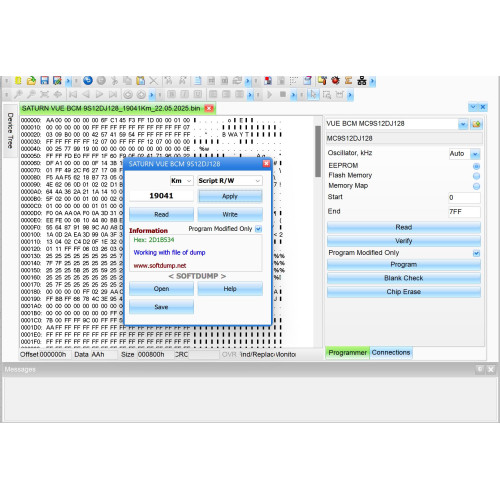Click the red bug debug icon

(x=335, y=80)
